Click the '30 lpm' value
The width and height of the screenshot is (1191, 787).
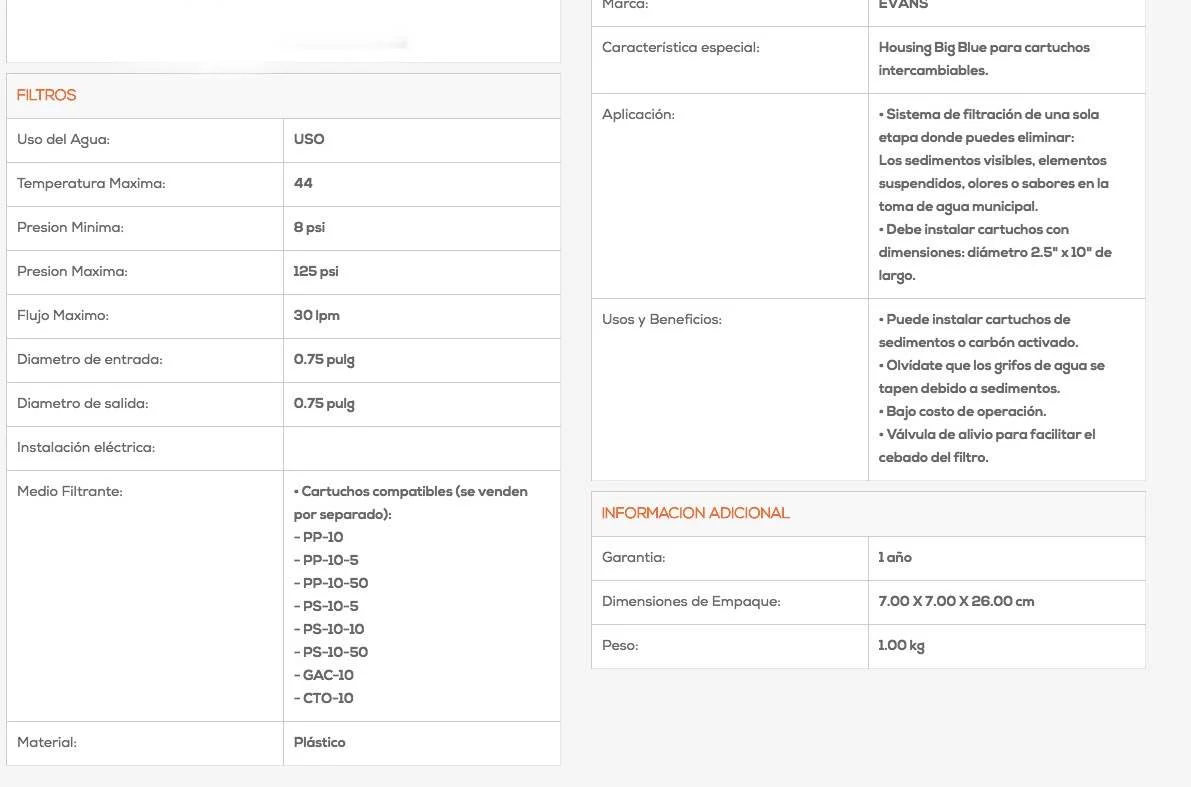tap(317, 315)
